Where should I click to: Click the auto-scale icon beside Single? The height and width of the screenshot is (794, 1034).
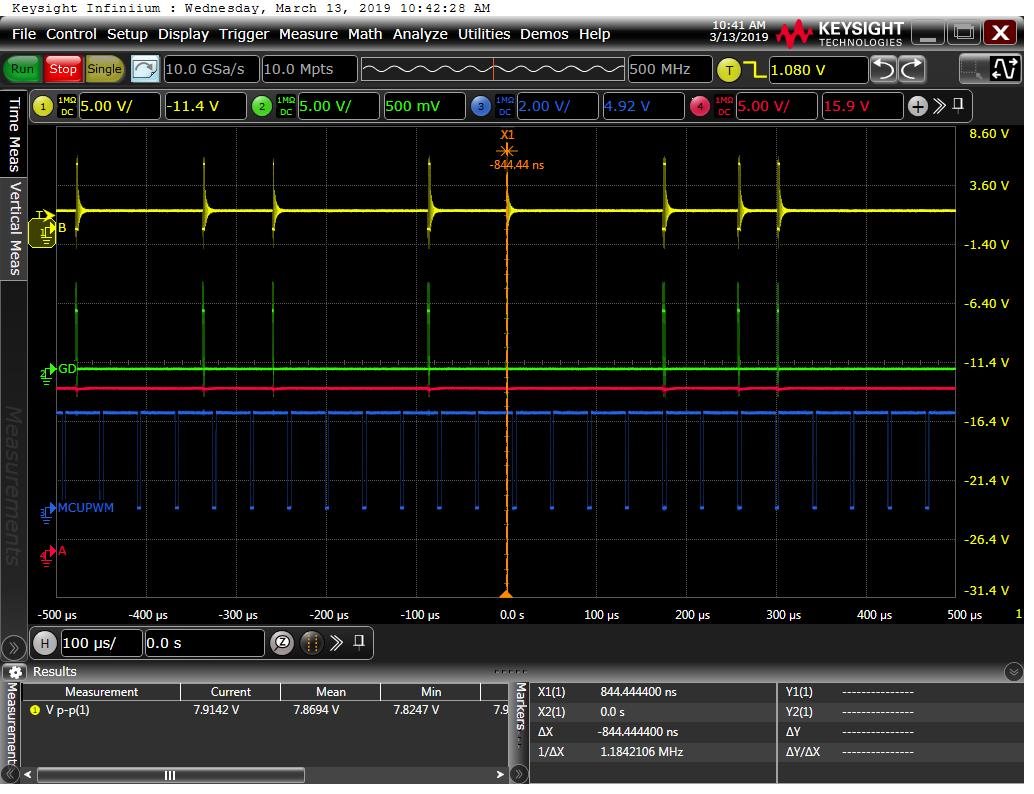[145, 69]
